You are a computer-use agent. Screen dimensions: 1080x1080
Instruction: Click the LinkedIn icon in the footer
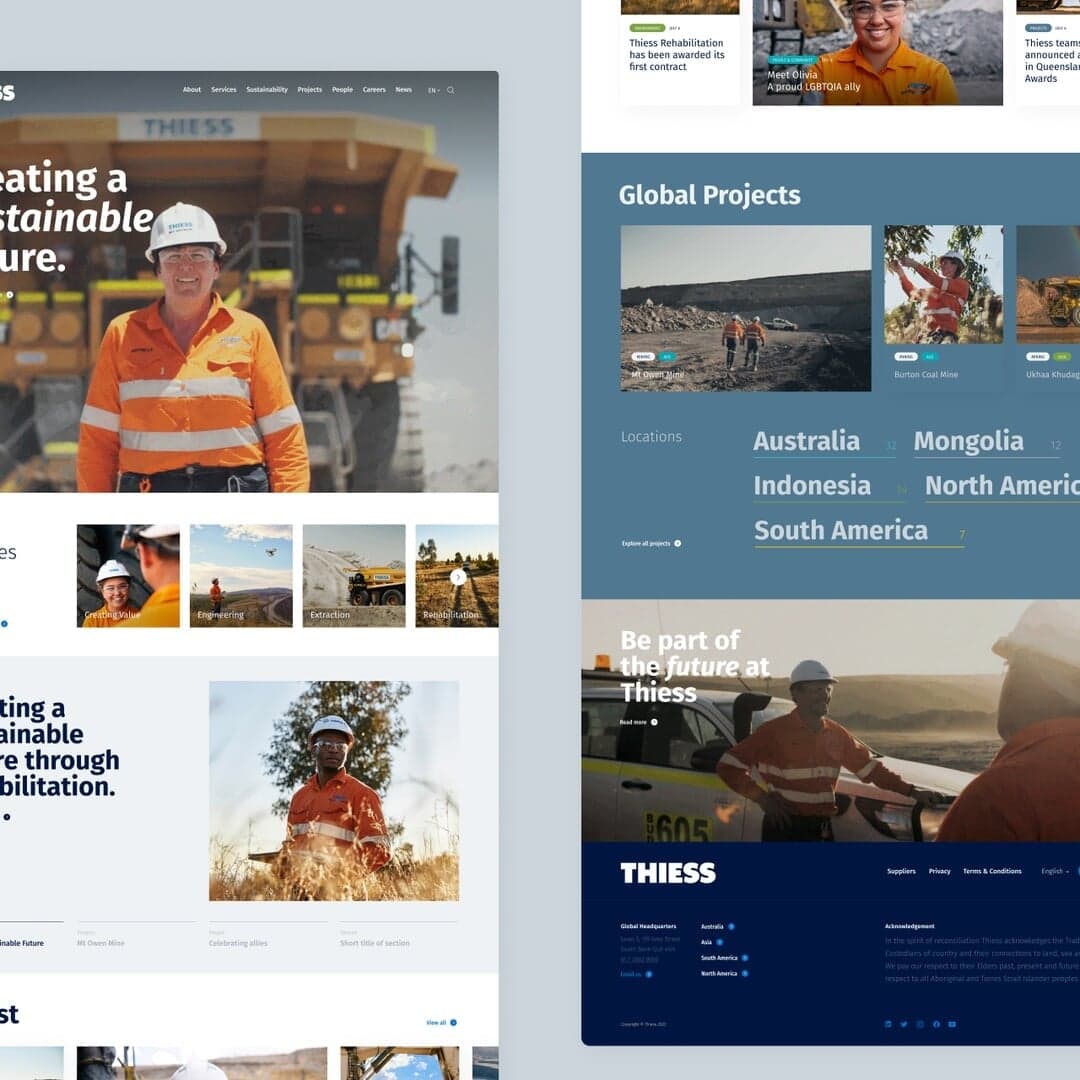click(887, 1024)
